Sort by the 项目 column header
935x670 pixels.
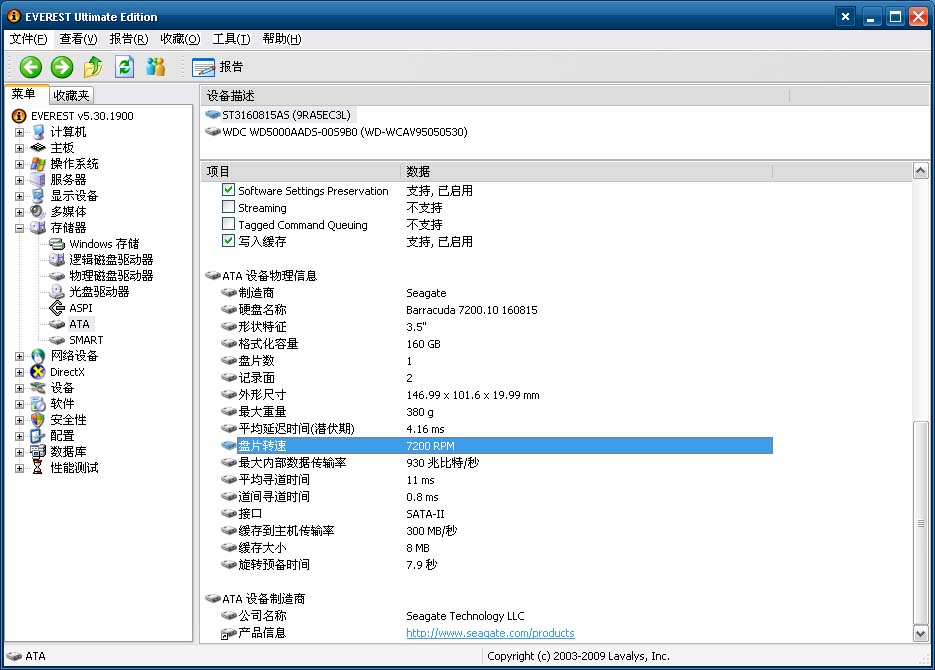pyautogui.click(x=301, y=172)
